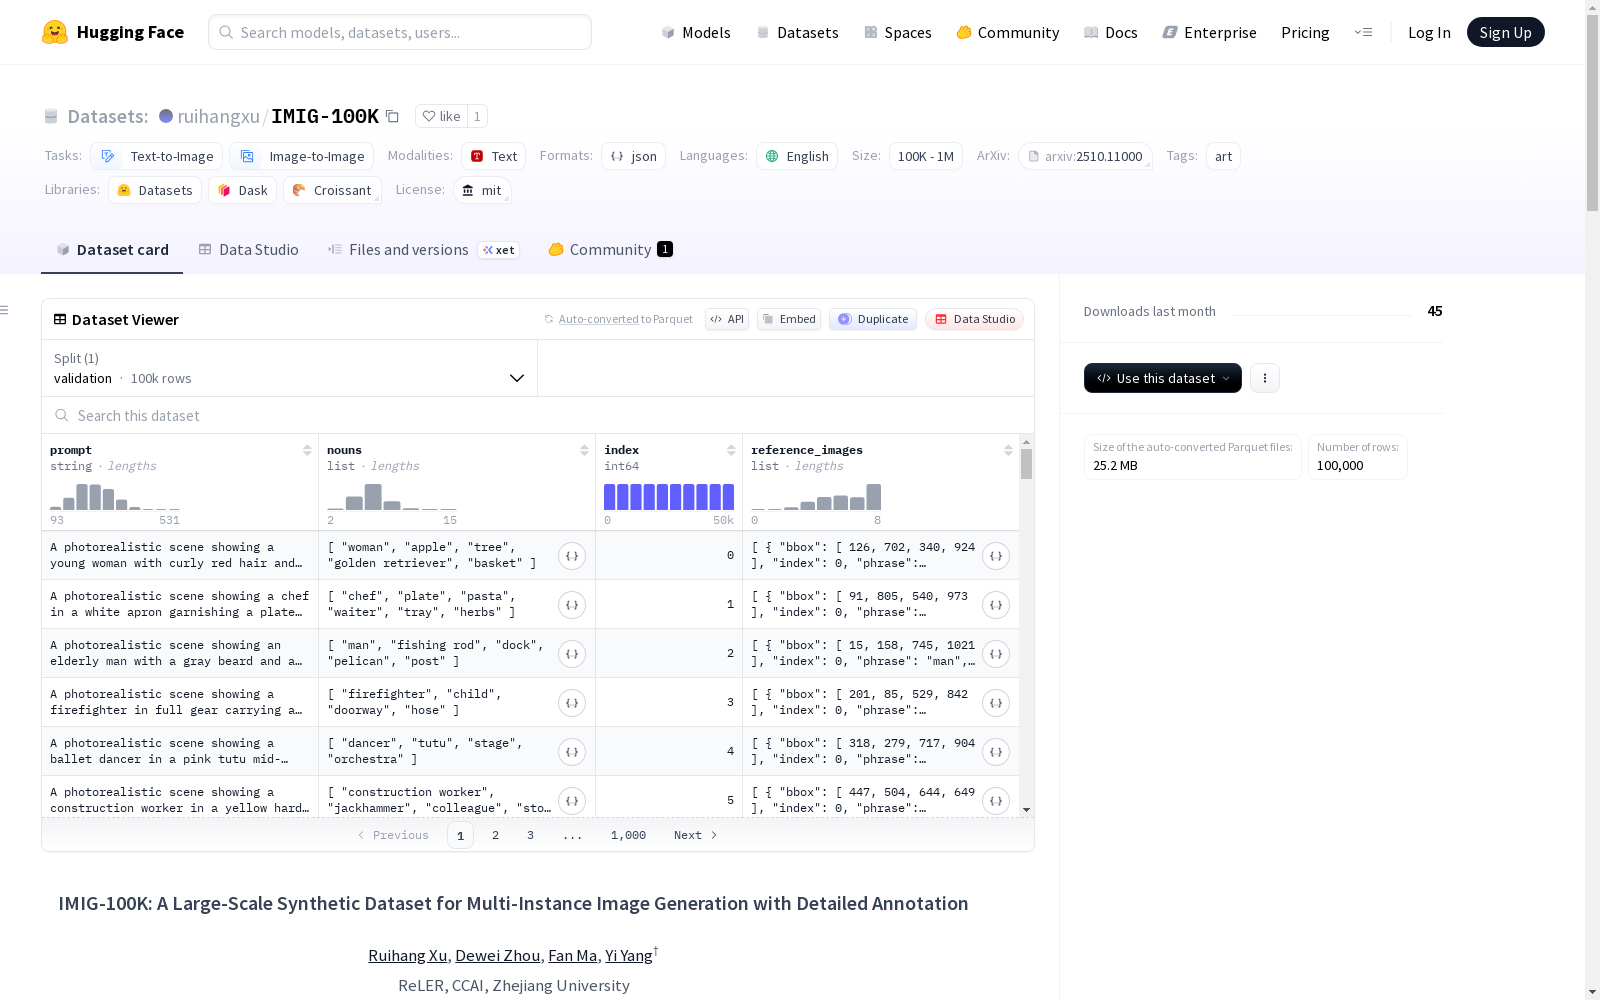The width and height of the screenshot is (1600, 1000).
Task: Click the Duplicate button
Action: pos(873,319)
